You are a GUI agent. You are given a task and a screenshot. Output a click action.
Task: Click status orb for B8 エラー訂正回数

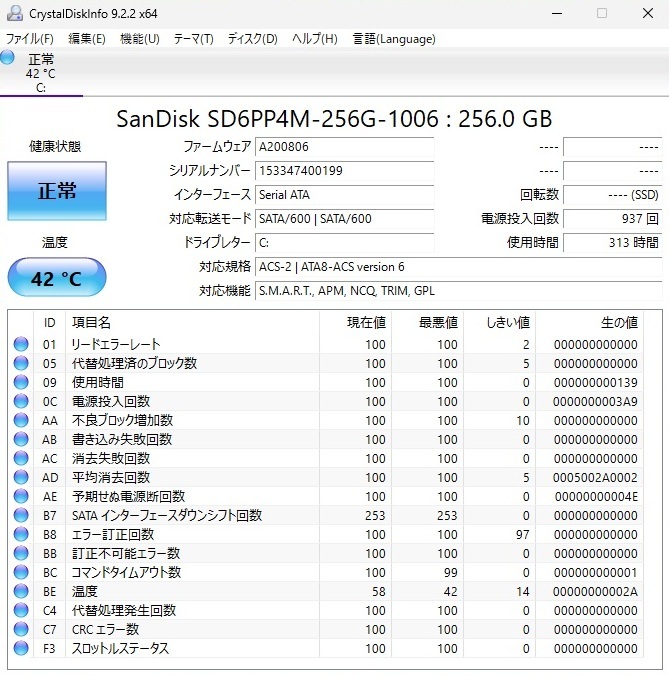tap(21, 534)
